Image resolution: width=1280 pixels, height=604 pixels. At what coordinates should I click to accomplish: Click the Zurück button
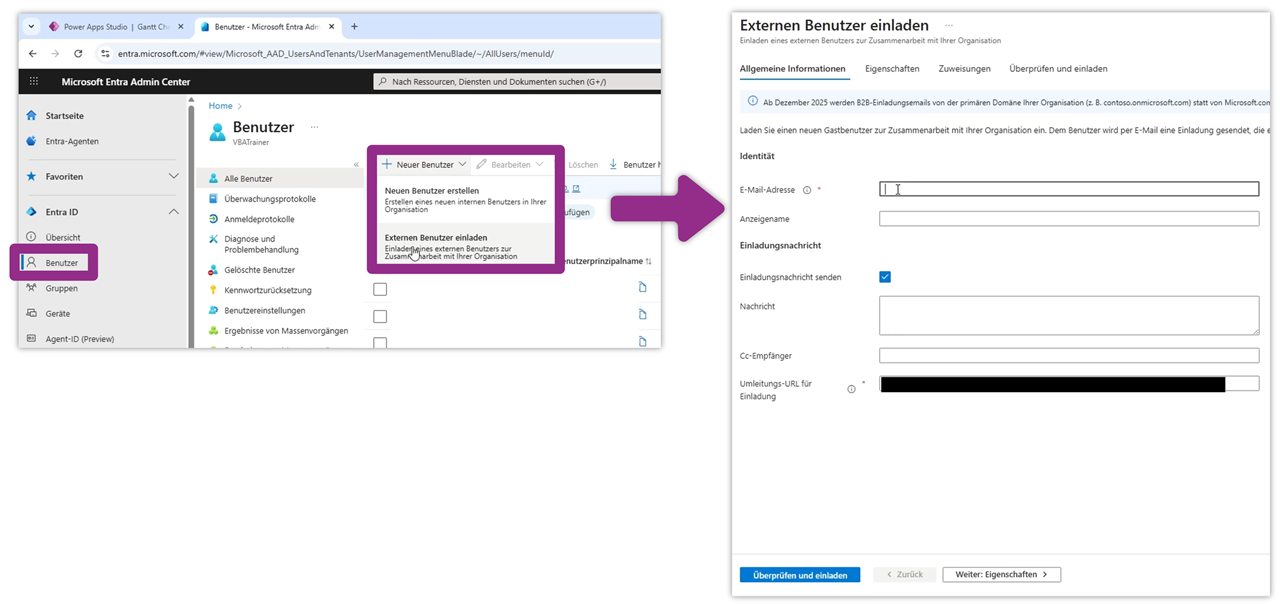tap(904, 575)
